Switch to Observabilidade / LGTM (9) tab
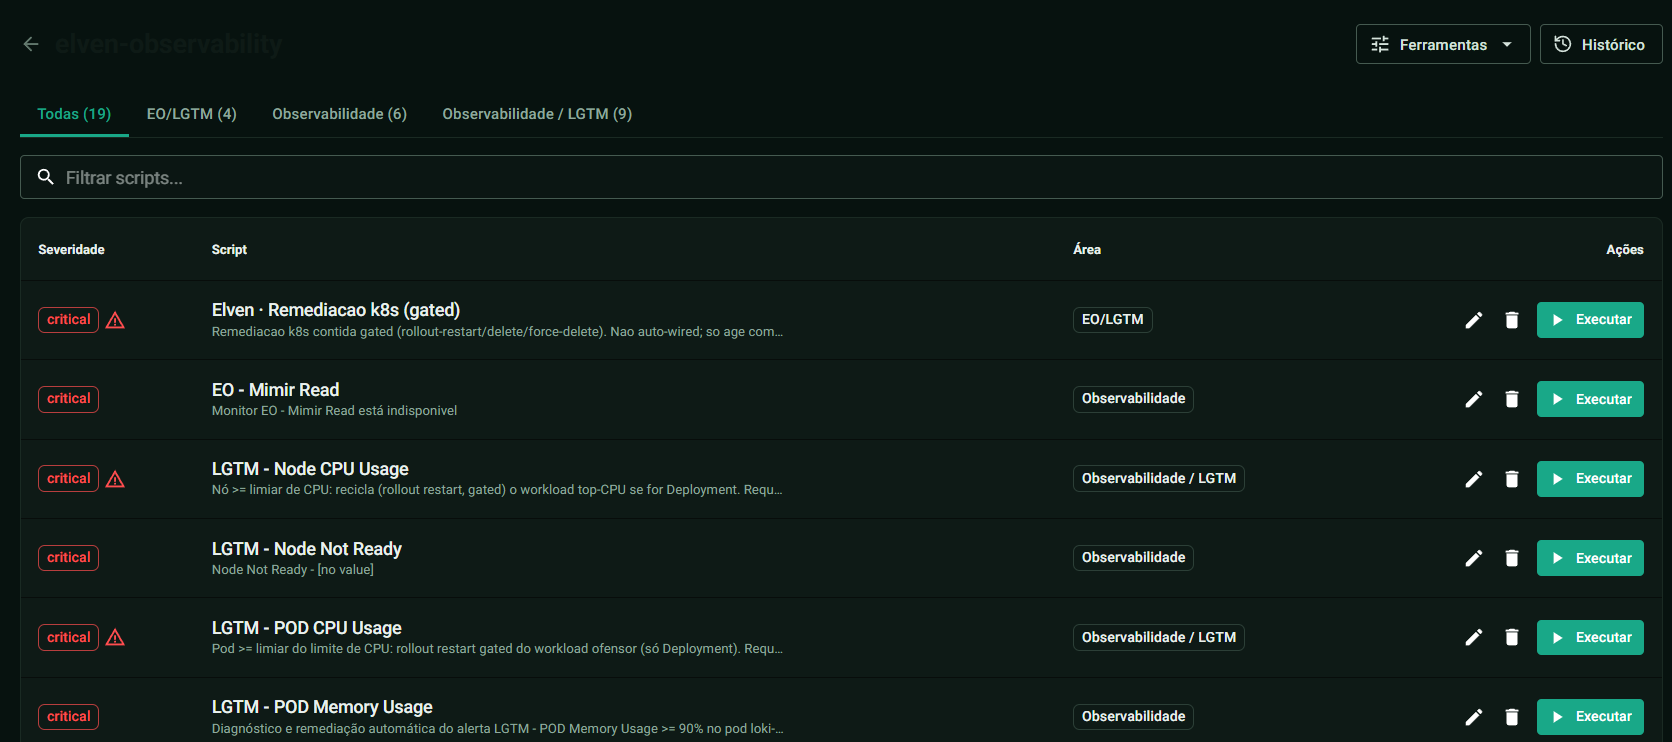This screenshot has width=1672, height=742. pyautogui.click(x=537, y=114)
